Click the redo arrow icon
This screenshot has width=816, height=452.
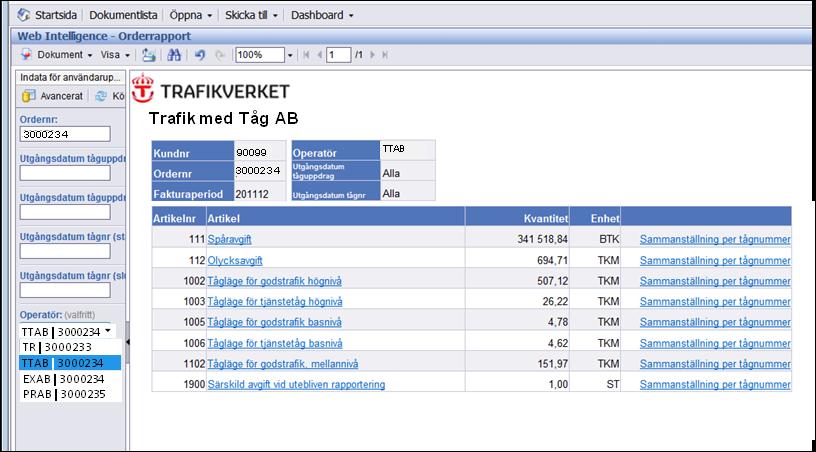pyautogui.click(x=220, y=55)
